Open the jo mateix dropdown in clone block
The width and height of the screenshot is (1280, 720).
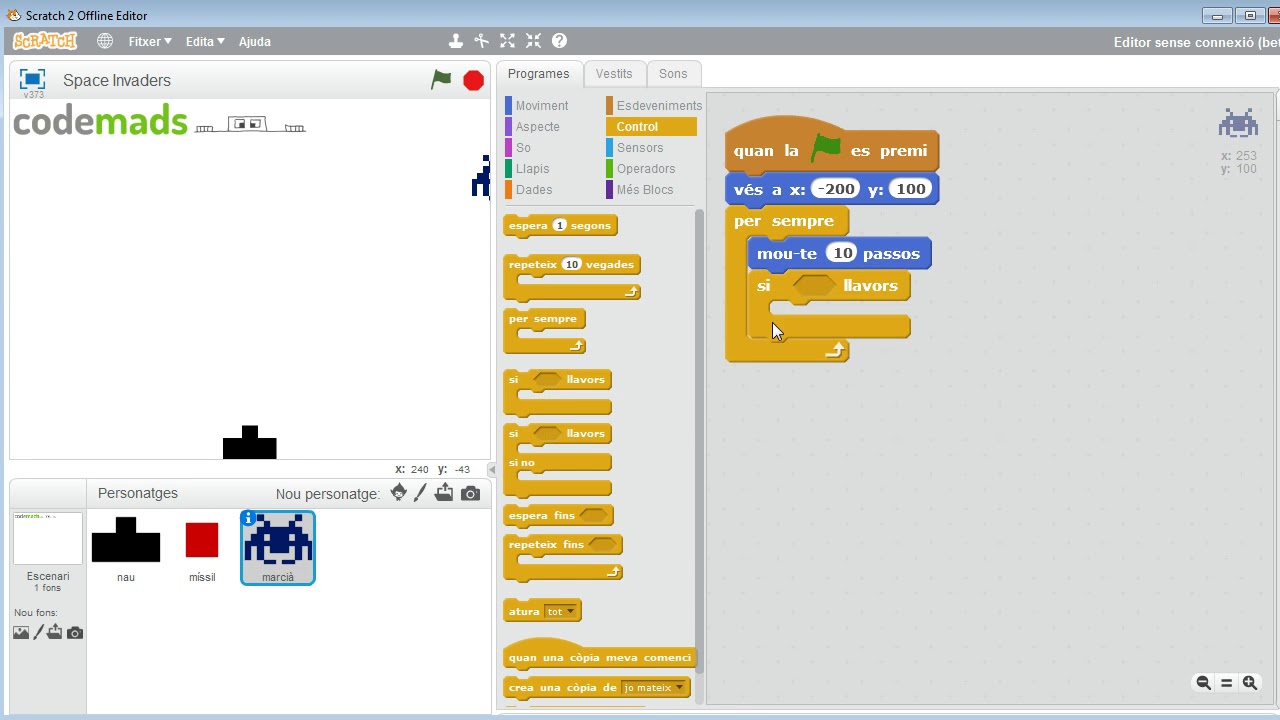(x=653, y=688)
